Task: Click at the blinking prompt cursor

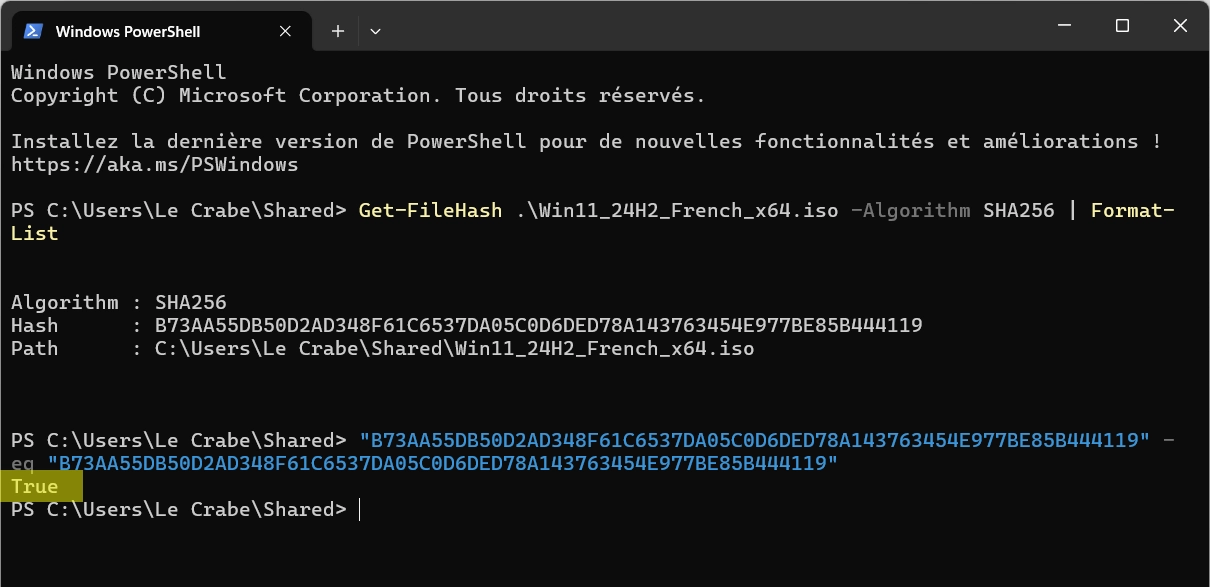Action: point(359,510)
